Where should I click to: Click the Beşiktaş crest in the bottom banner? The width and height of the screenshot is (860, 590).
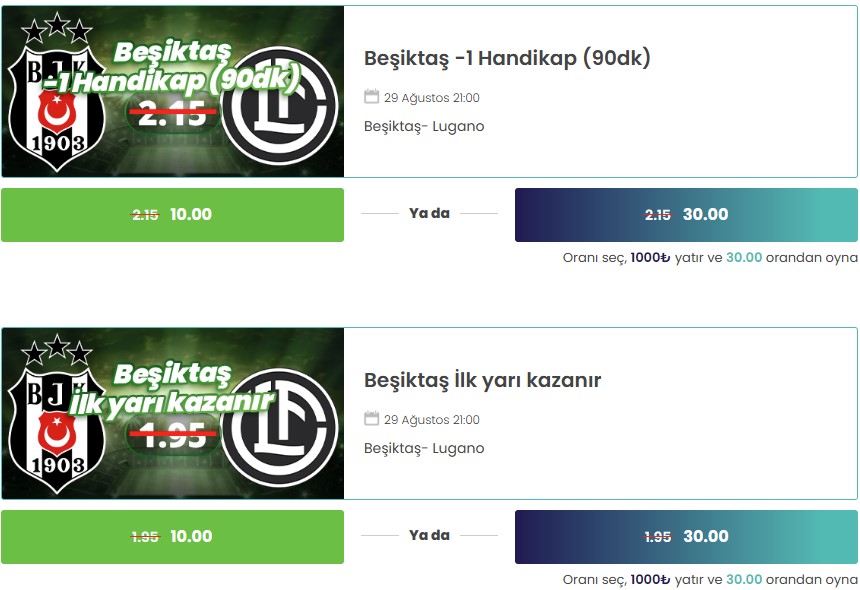pos(57,413)
